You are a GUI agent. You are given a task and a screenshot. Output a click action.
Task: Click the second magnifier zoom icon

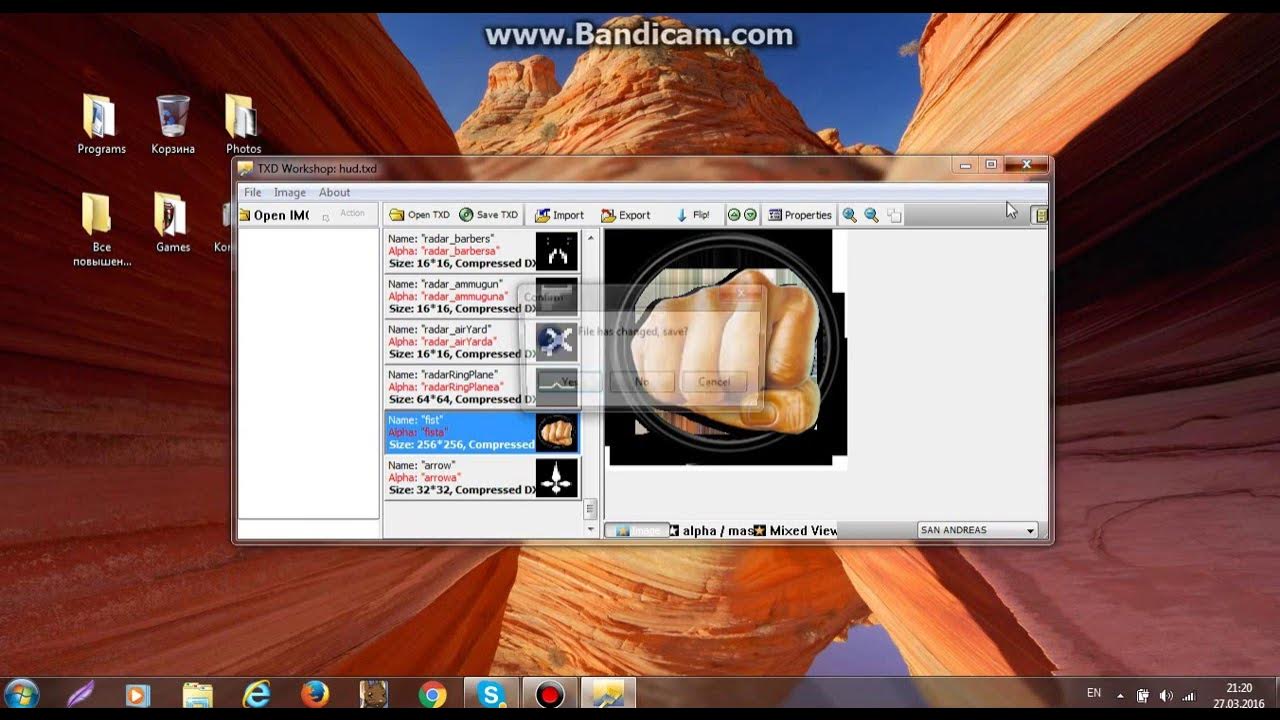pos(871,215)
